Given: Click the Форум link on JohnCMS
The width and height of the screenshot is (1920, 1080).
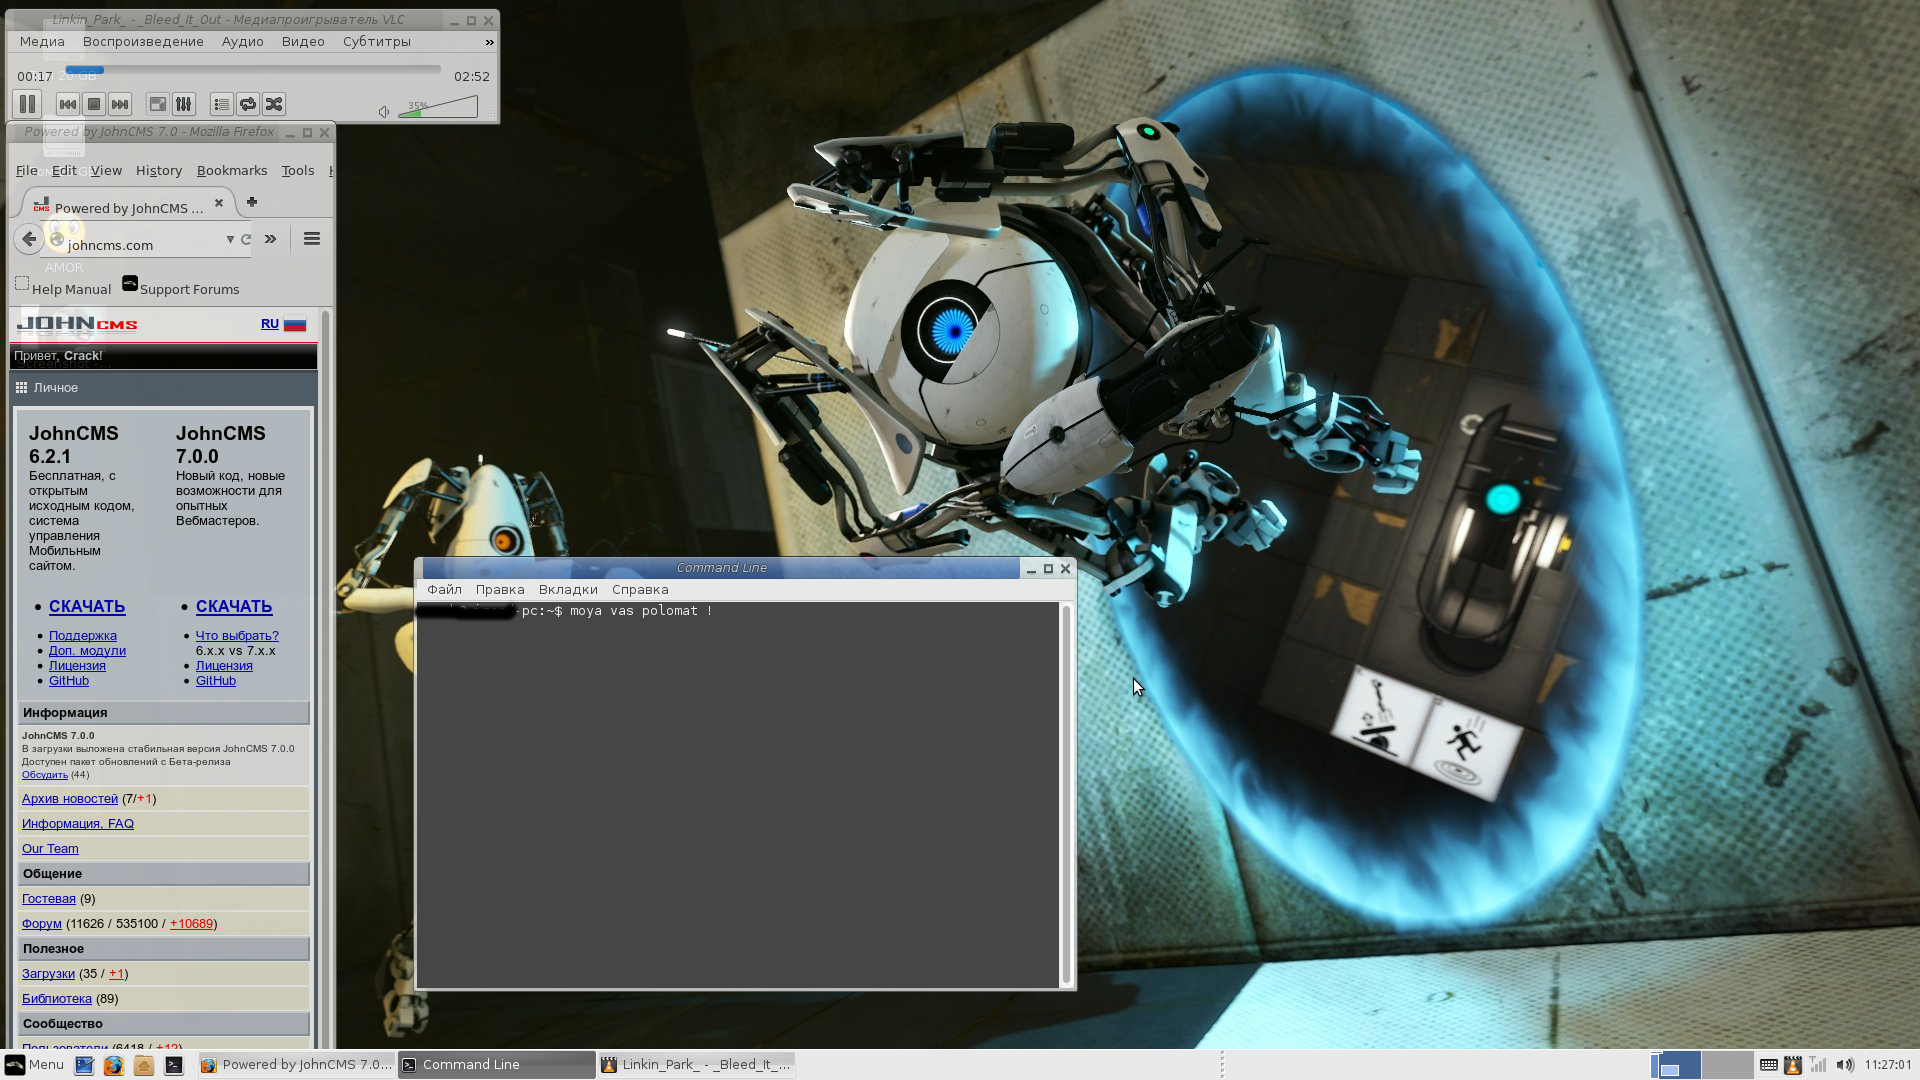Looking at the screenshot, I should point(42,924).
